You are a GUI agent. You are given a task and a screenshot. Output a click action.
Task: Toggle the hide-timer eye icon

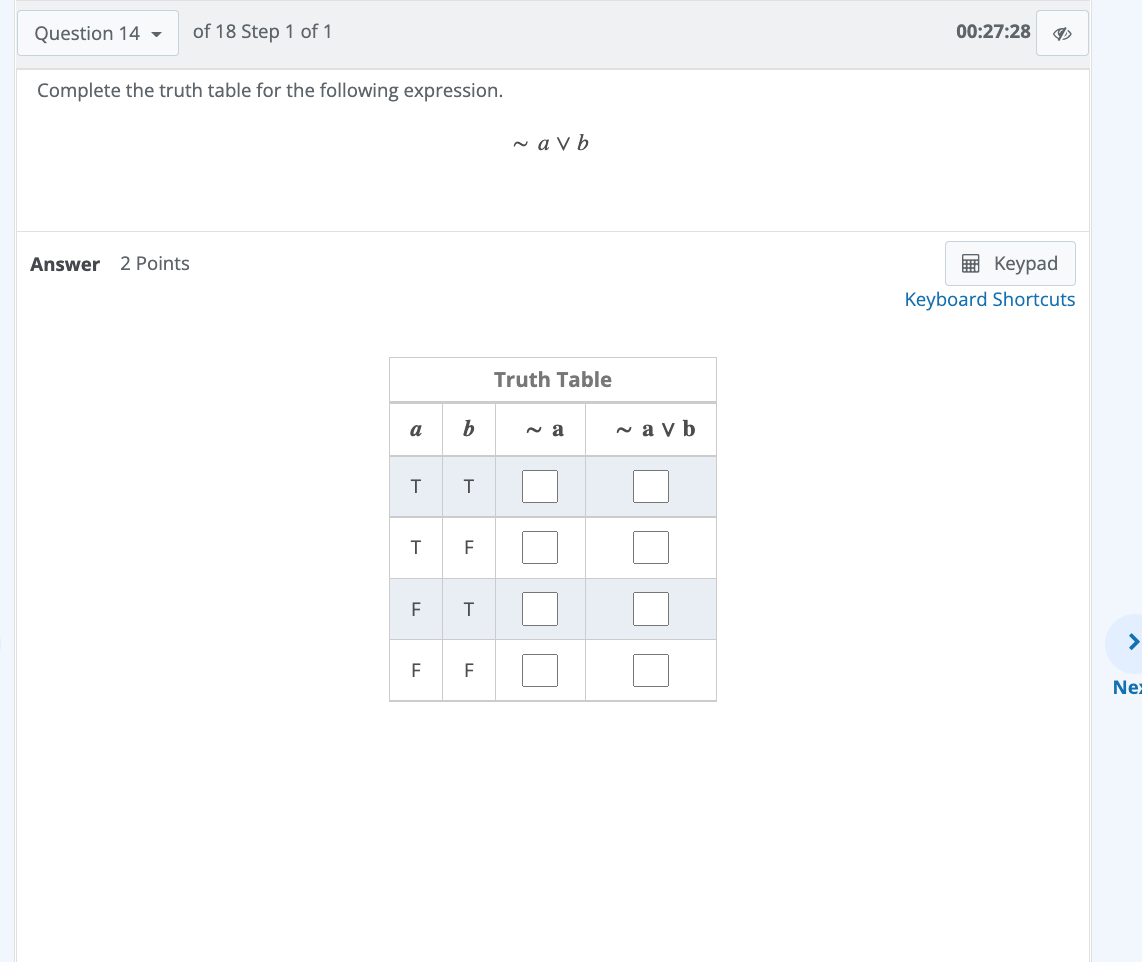pos(1062,33)
